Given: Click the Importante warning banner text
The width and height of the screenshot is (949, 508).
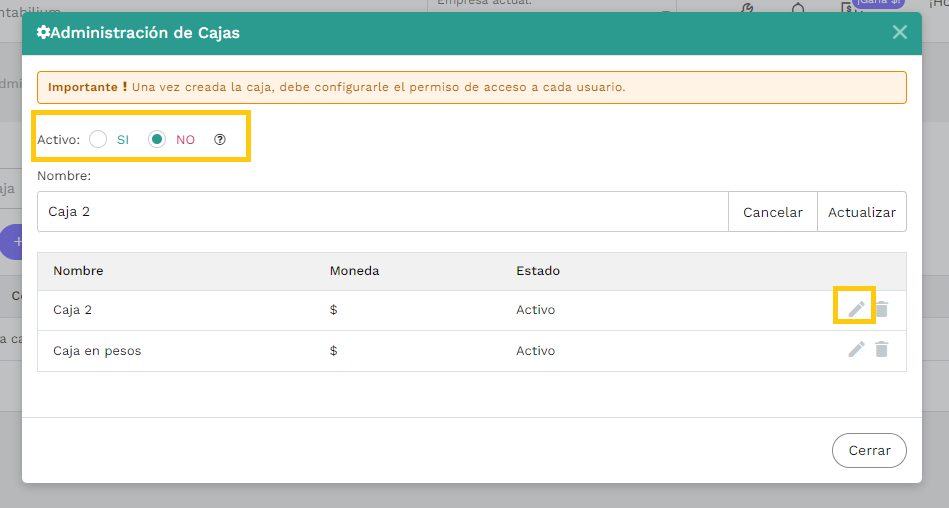Looking at the screenshot, I should 337,87.
